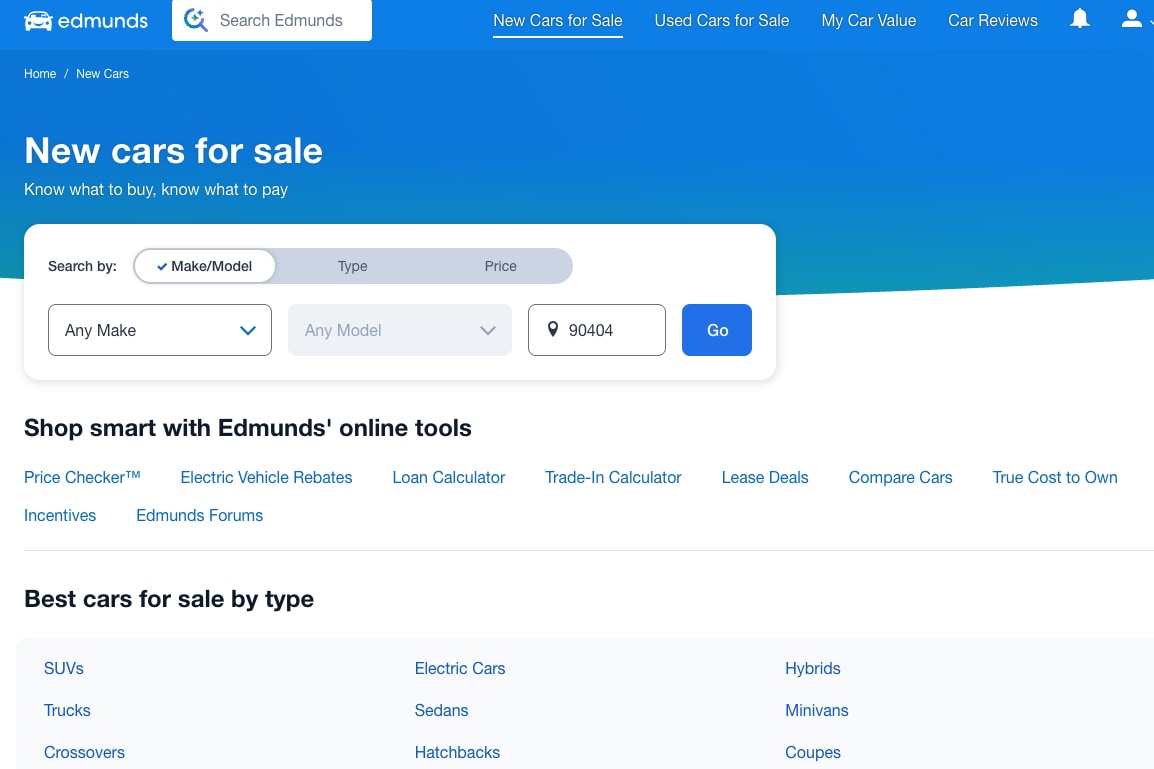Browse Crossovers for sale

pos(84,752)
